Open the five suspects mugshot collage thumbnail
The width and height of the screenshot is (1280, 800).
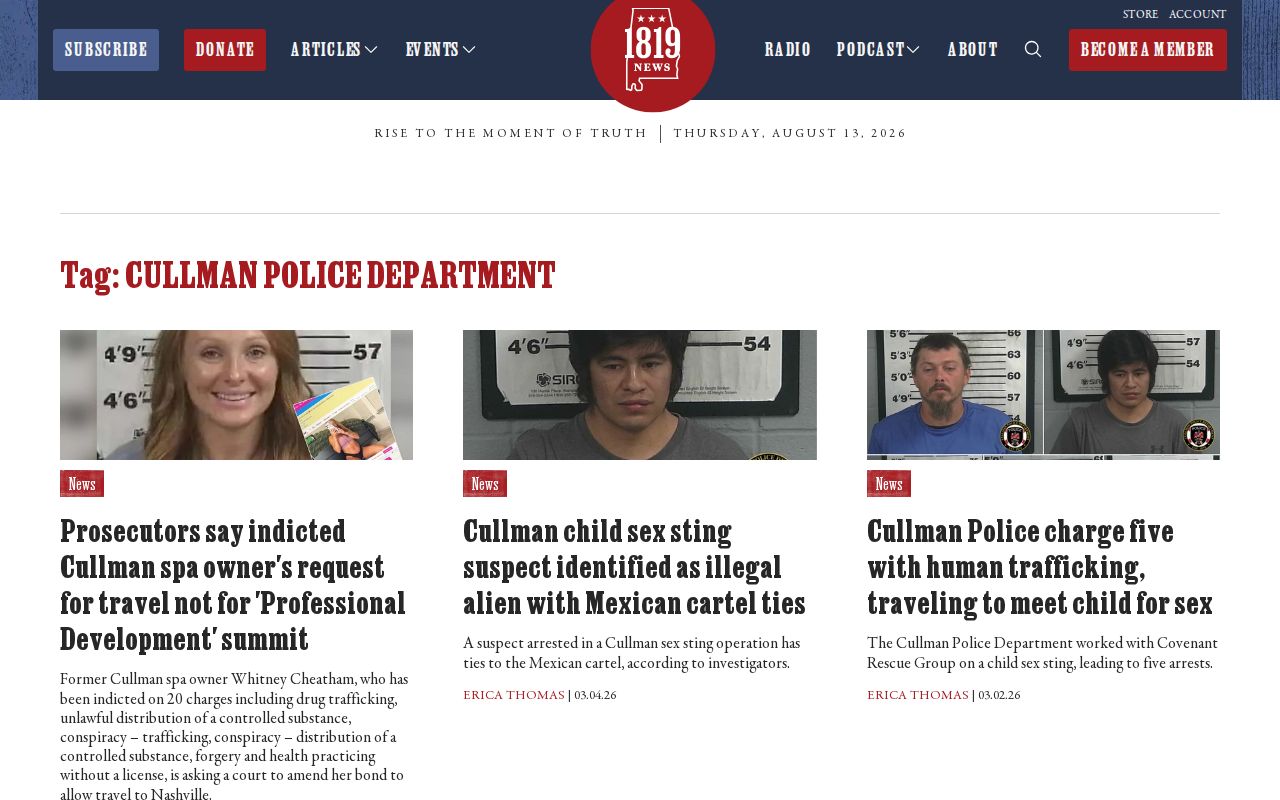click(1043, 395)
